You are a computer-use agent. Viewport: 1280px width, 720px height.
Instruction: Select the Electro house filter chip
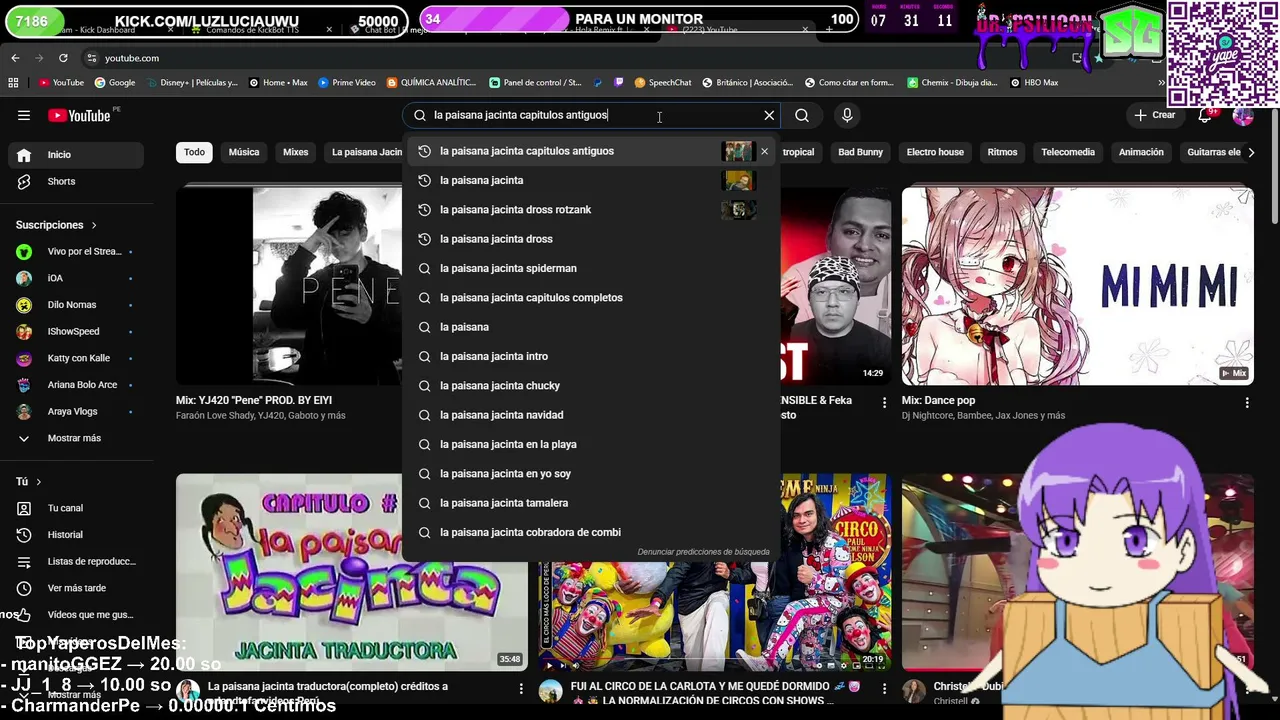coord(935,152)
